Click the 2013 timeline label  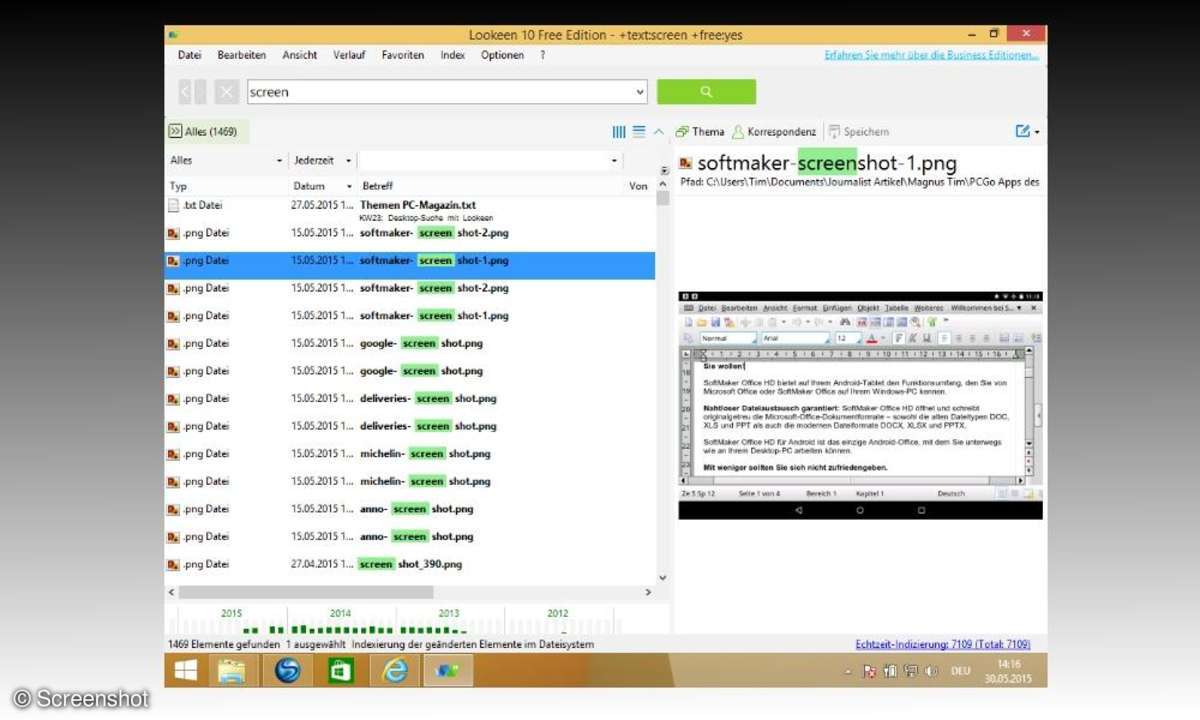[x=449, y=613]
